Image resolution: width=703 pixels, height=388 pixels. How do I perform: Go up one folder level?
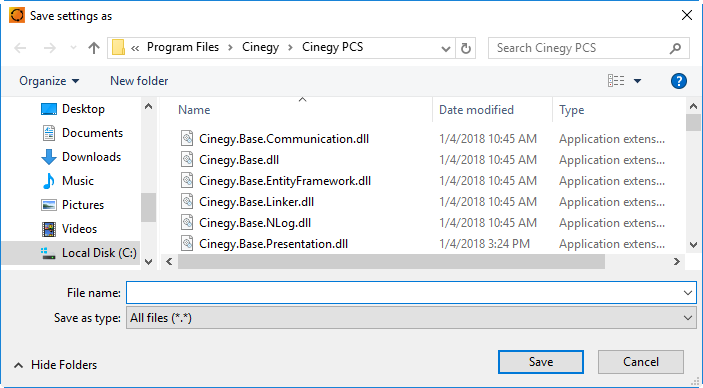(94, 48)
